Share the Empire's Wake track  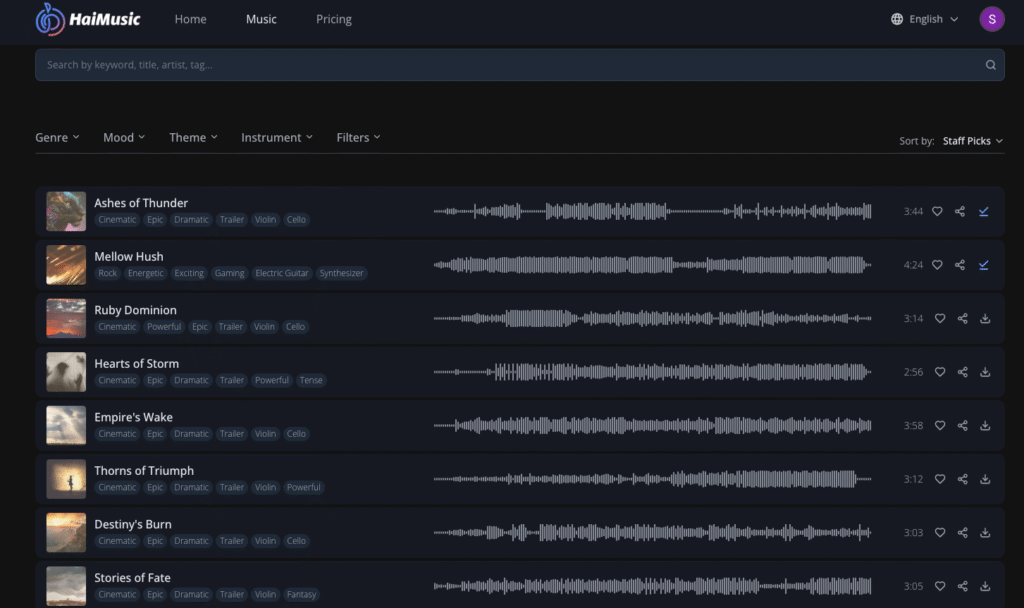tap(963, 425)
